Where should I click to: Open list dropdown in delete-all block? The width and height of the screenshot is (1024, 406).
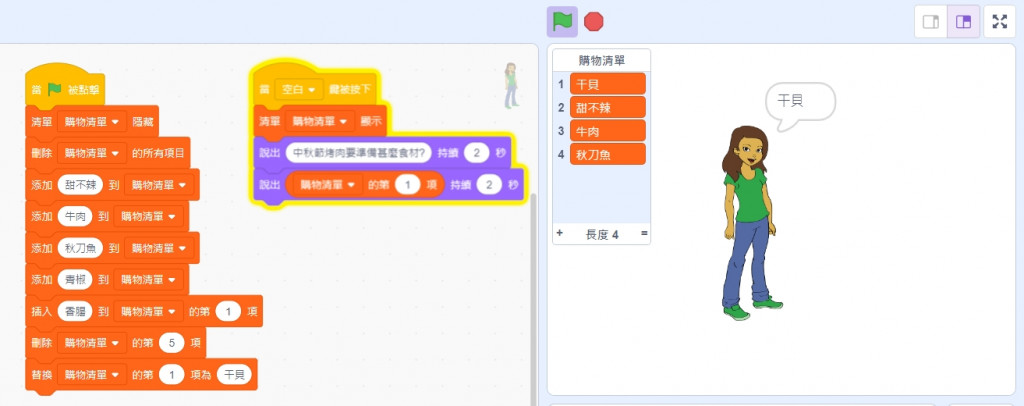tap(91, 153)
